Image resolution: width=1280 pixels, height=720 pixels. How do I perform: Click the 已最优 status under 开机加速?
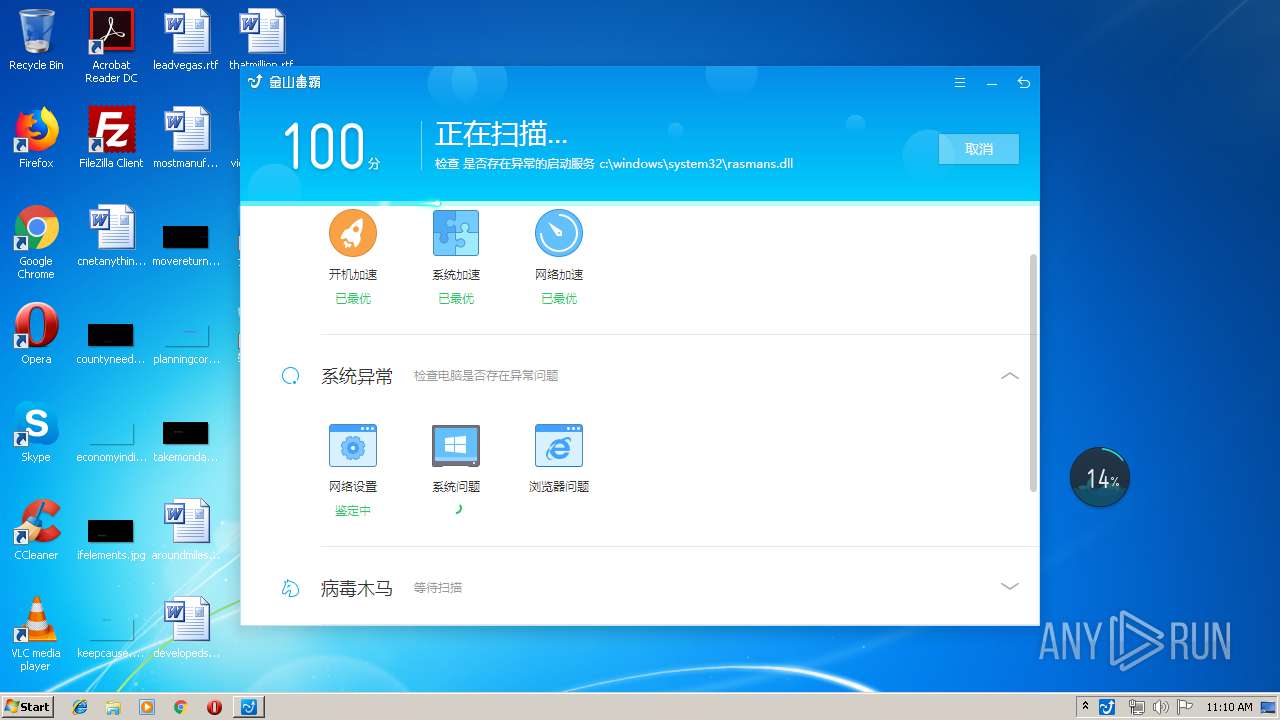pos(353,298)
